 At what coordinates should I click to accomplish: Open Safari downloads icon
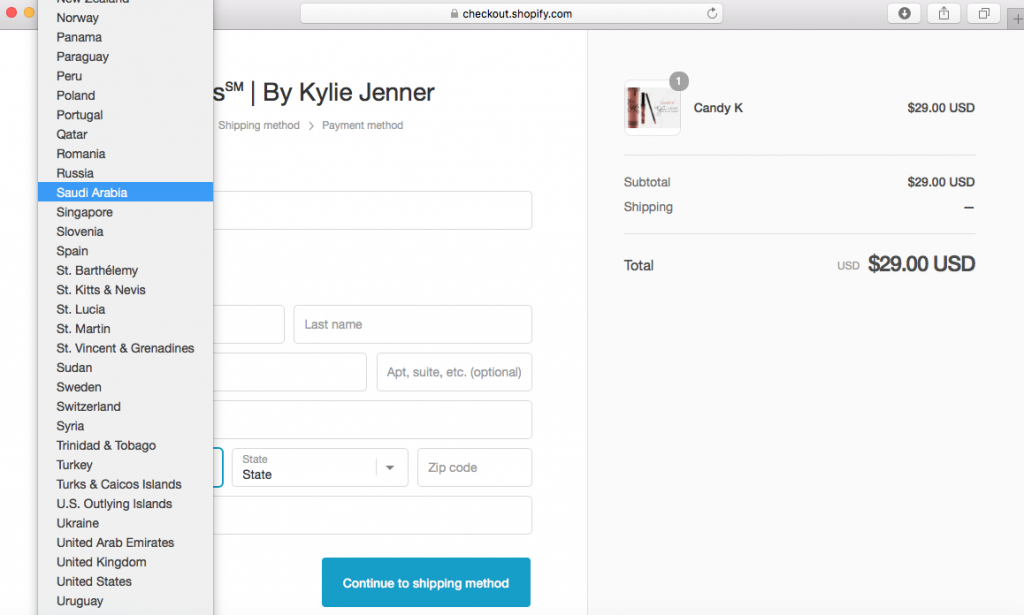(904, 13)
